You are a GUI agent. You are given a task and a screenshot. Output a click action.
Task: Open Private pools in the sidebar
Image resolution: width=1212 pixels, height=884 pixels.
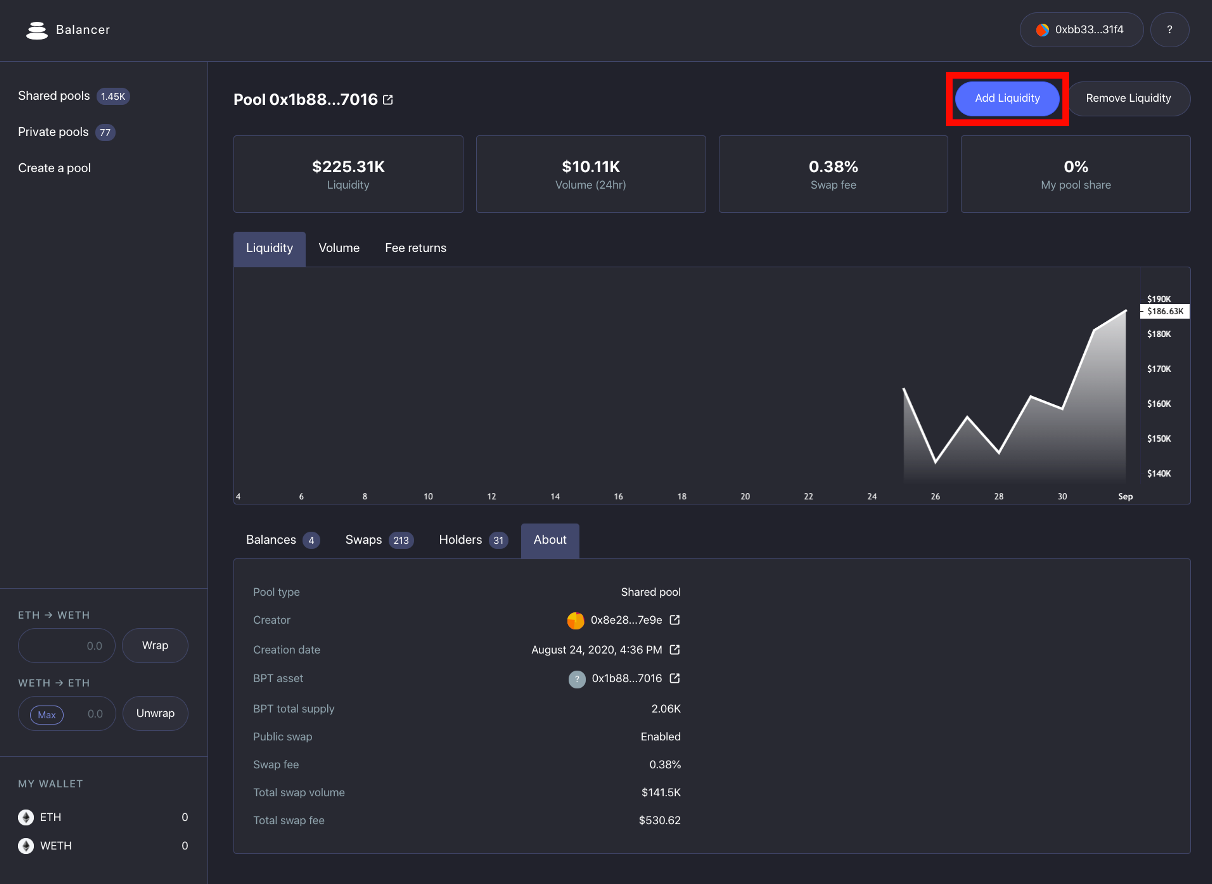click(x=52, y=131)
